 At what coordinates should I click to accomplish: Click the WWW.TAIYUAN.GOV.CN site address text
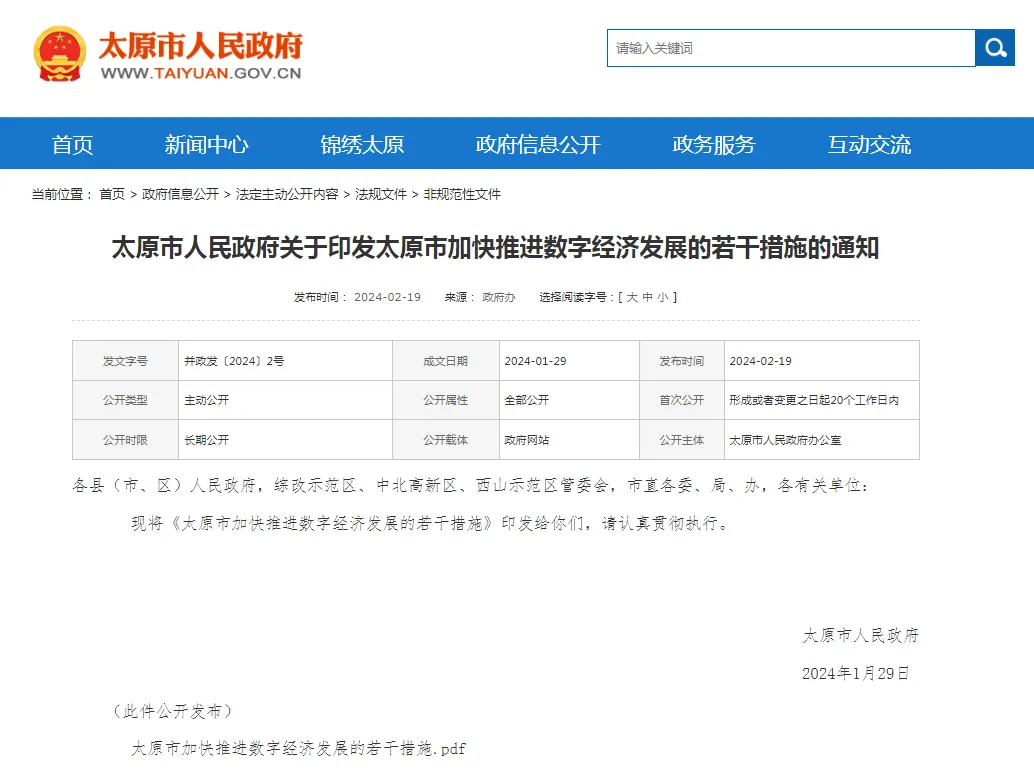[201, 73]
